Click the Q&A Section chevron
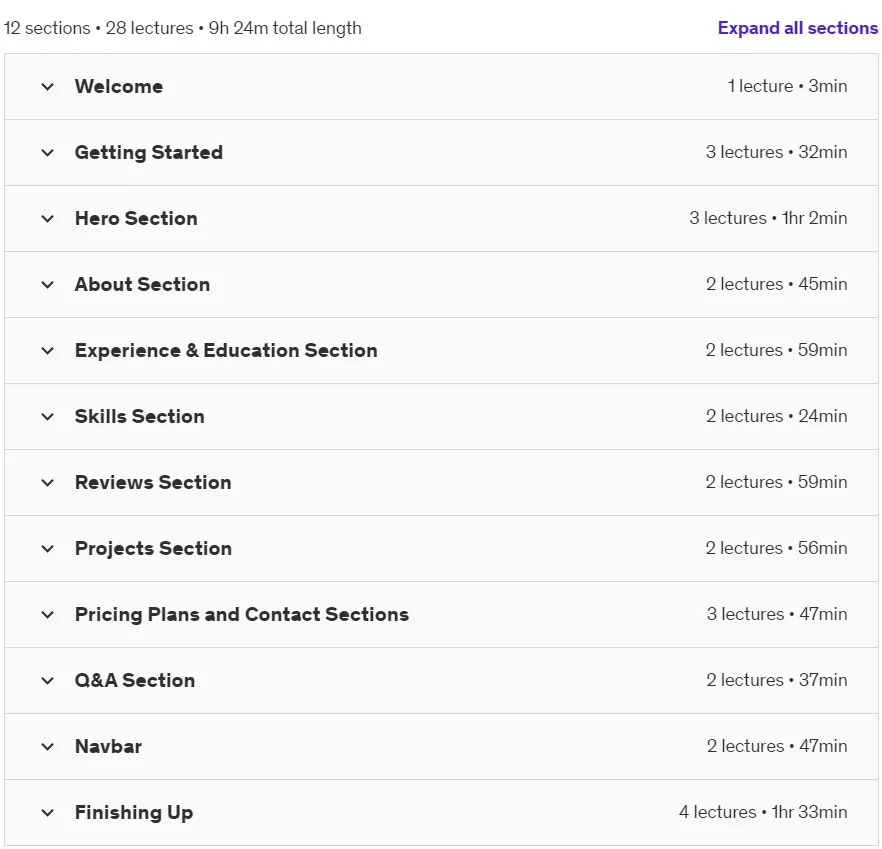This screenshot has width=882, height=849. coord(48,681)
